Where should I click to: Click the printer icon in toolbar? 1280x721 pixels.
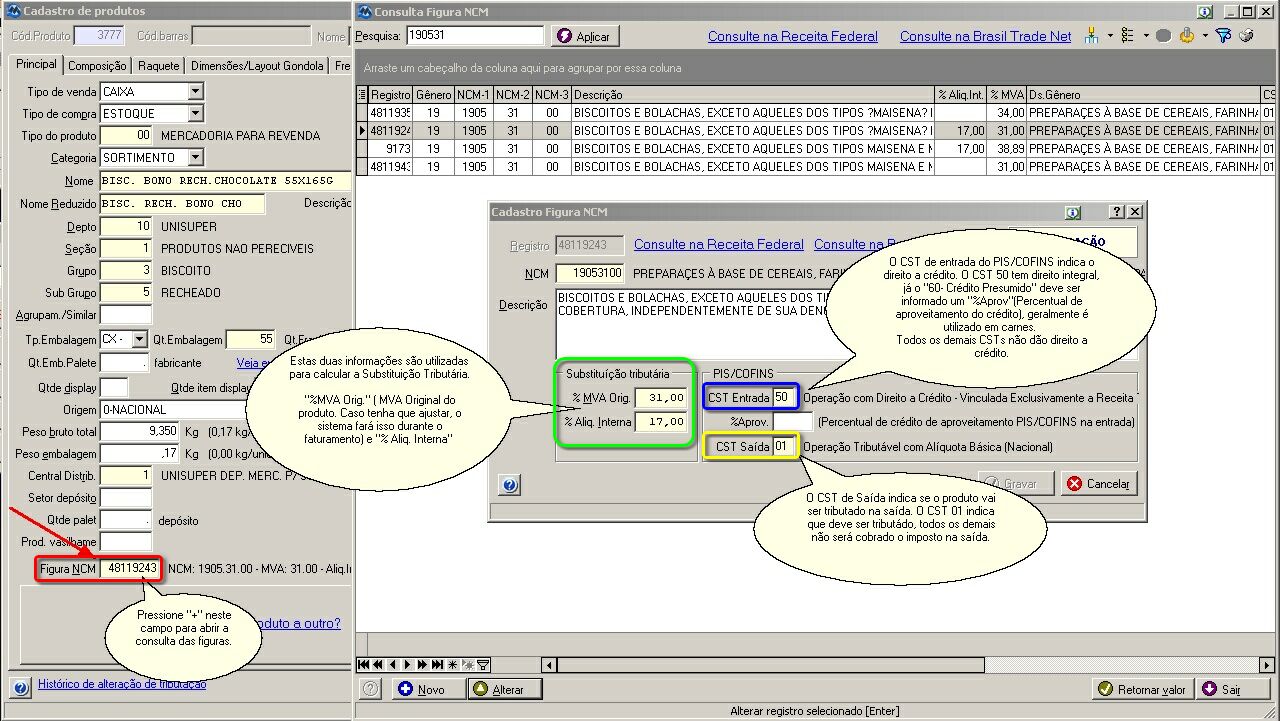1246,35
